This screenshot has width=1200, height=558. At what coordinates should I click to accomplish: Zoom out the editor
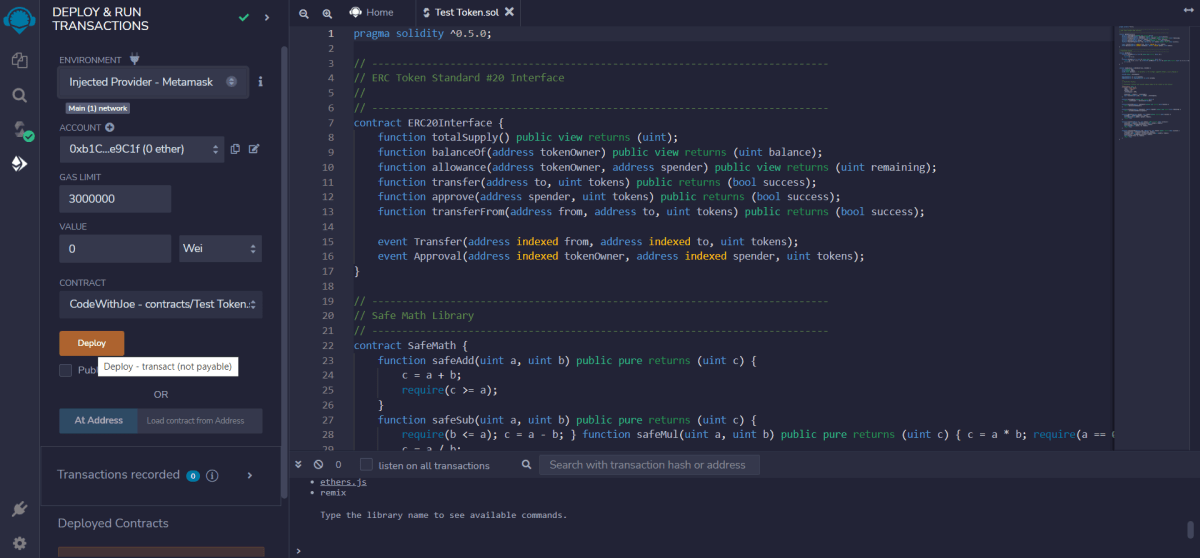(305, 12)
